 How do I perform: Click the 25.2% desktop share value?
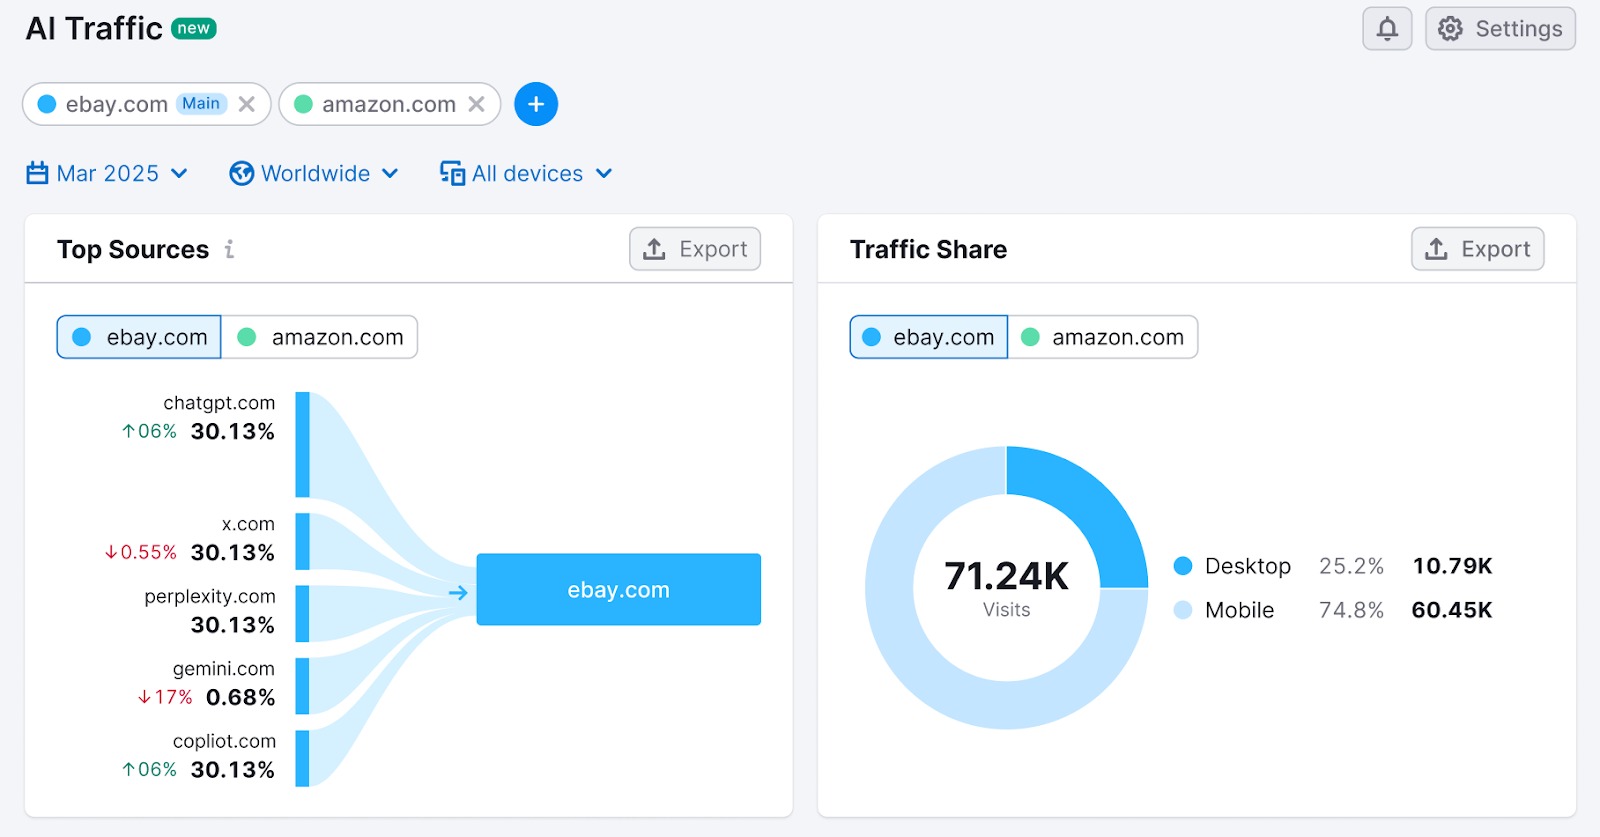click(1351, 566)
